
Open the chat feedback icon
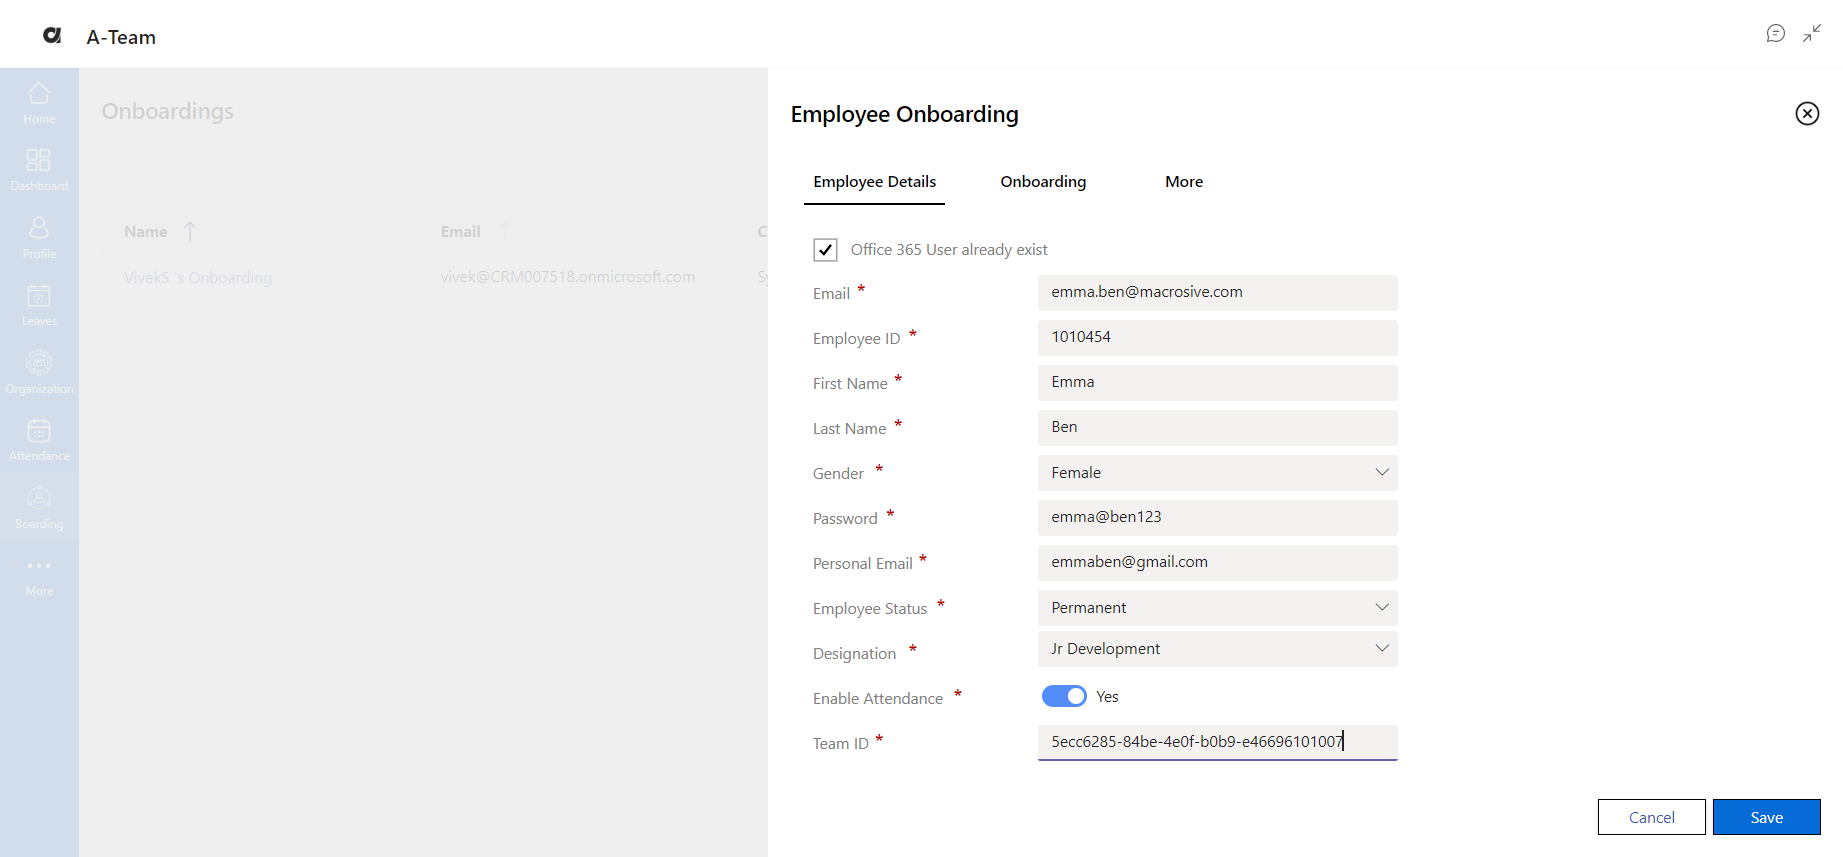[x=1776, y=34]
